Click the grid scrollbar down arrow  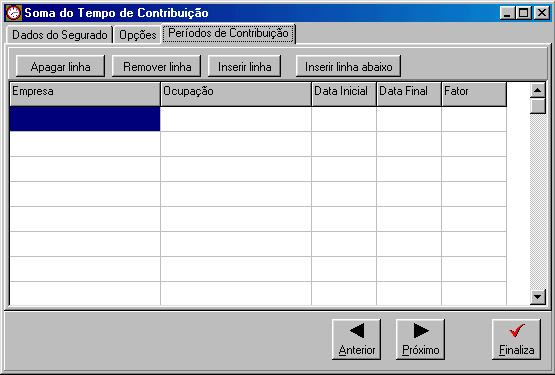[x=538, y=297]
